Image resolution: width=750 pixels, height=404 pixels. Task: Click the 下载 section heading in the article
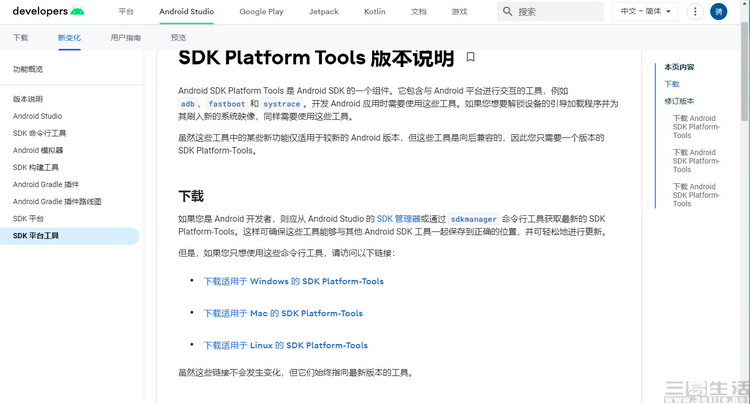191,196
